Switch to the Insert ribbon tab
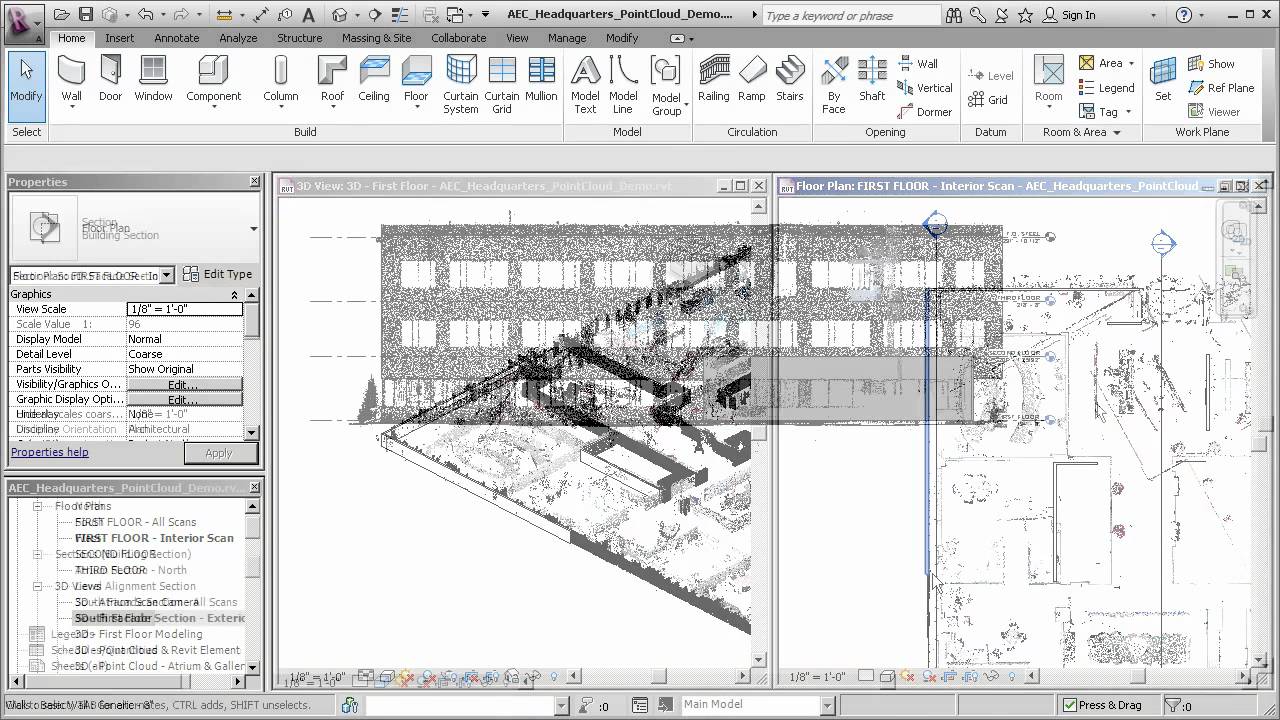This screenshot has height=720, width=1280. (119, 37)
